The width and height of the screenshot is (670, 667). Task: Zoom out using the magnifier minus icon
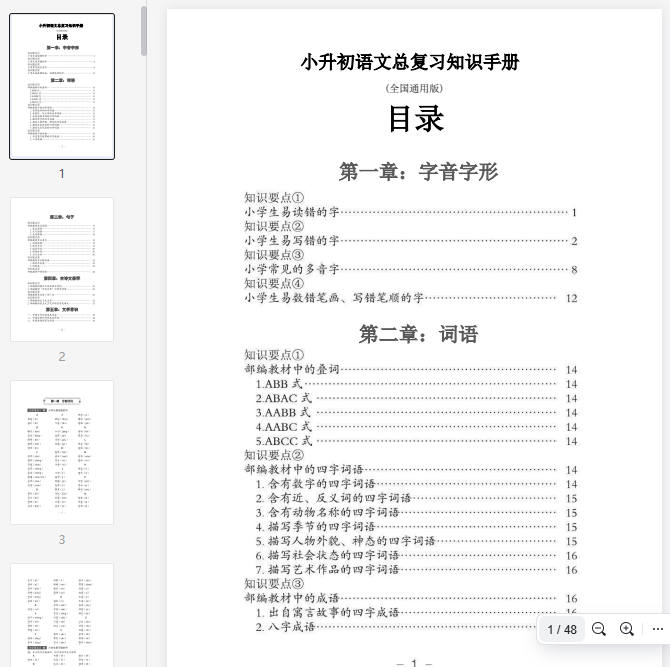[x=599, y=629]
